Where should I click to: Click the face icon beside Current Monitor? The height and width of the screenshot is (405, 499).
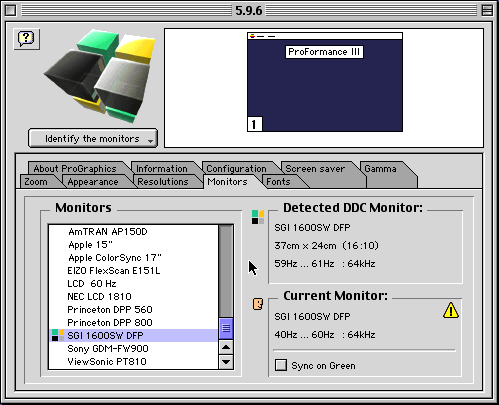[x=258, y=304]
